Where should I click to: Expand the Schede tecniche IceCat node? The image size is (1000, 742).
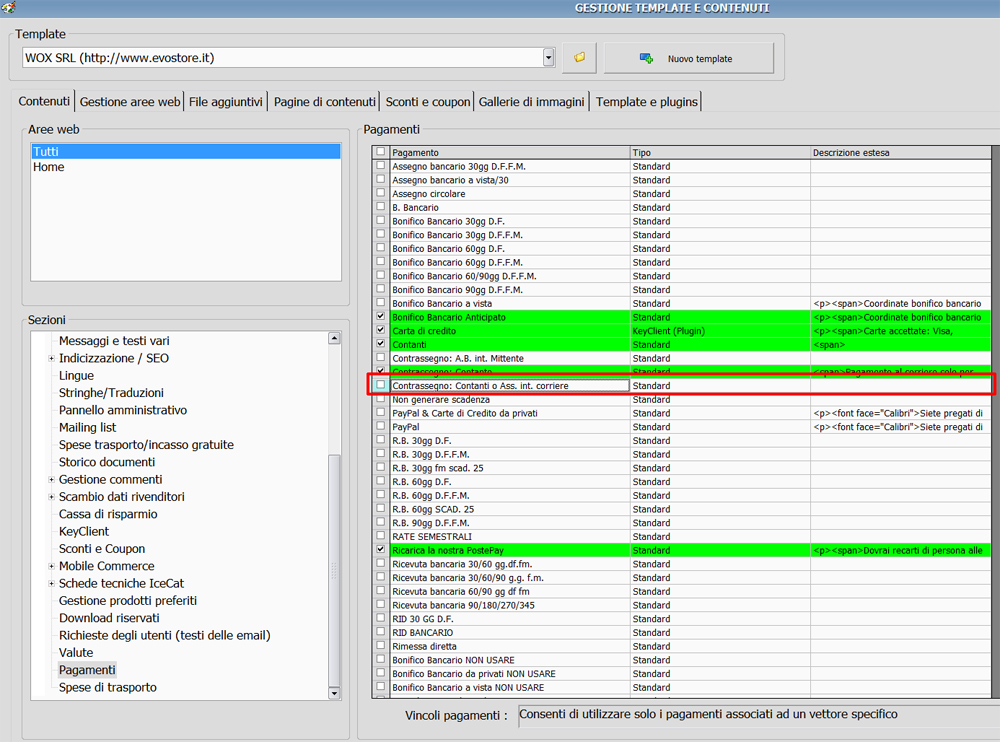[51, 583]
